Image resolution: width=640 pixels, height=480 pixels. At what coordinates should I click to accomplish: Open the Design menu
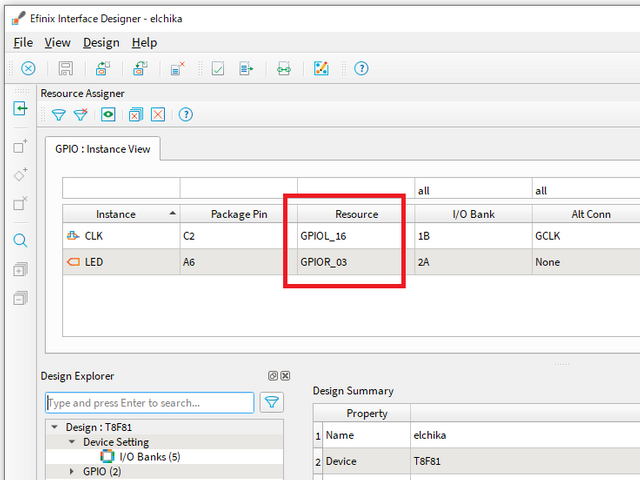click(100, 42)
